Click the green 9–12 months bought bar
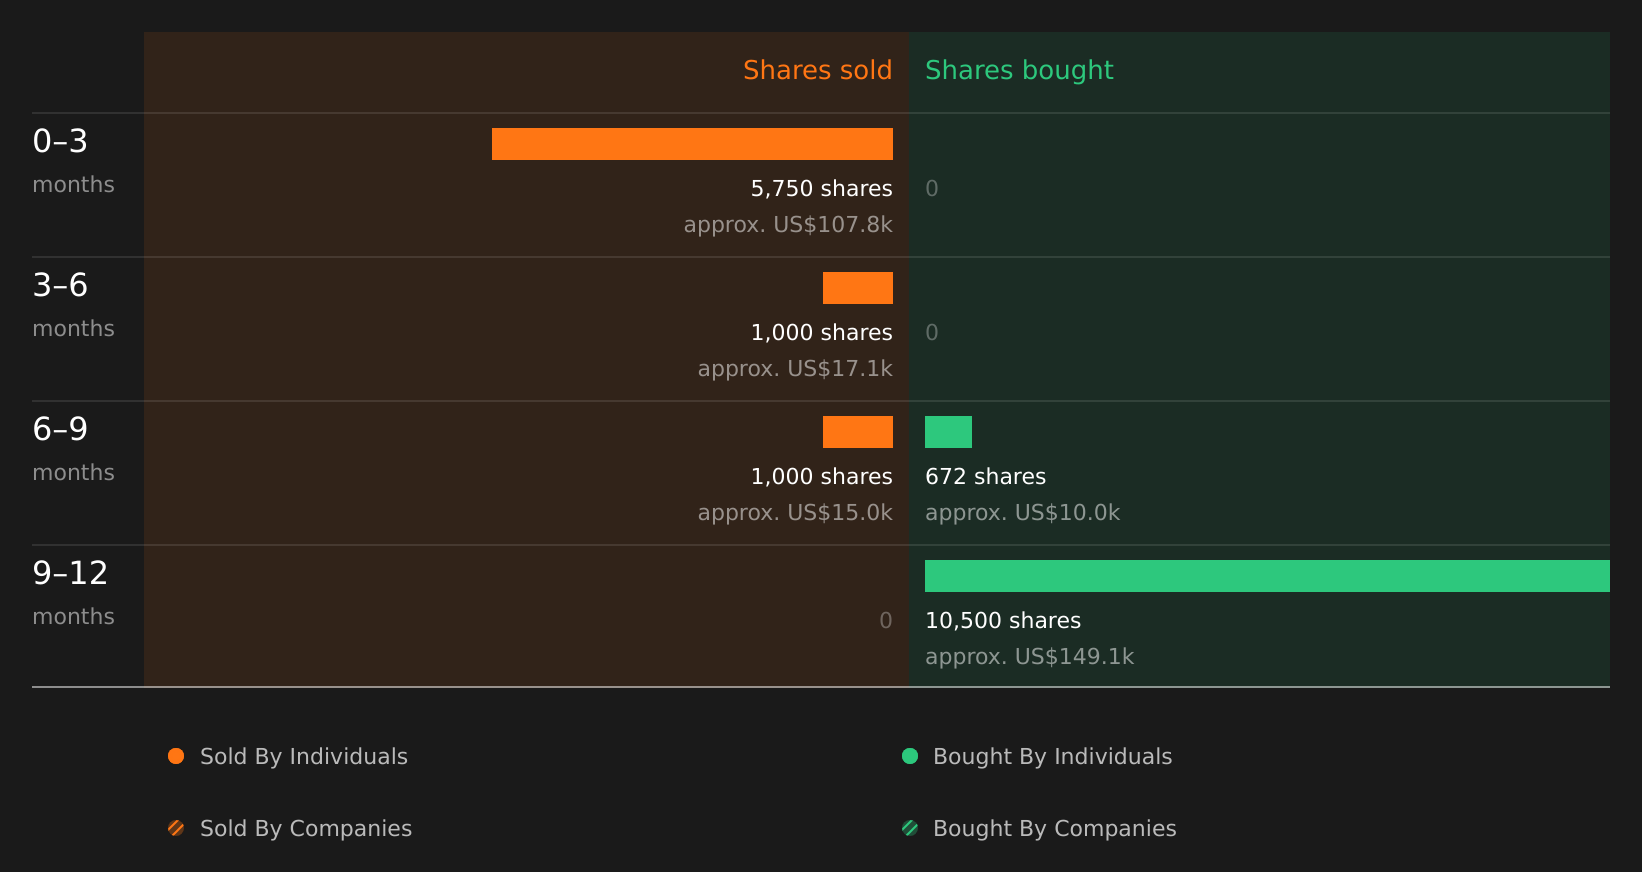1642x872 pixels. (x=1267, y=576)
